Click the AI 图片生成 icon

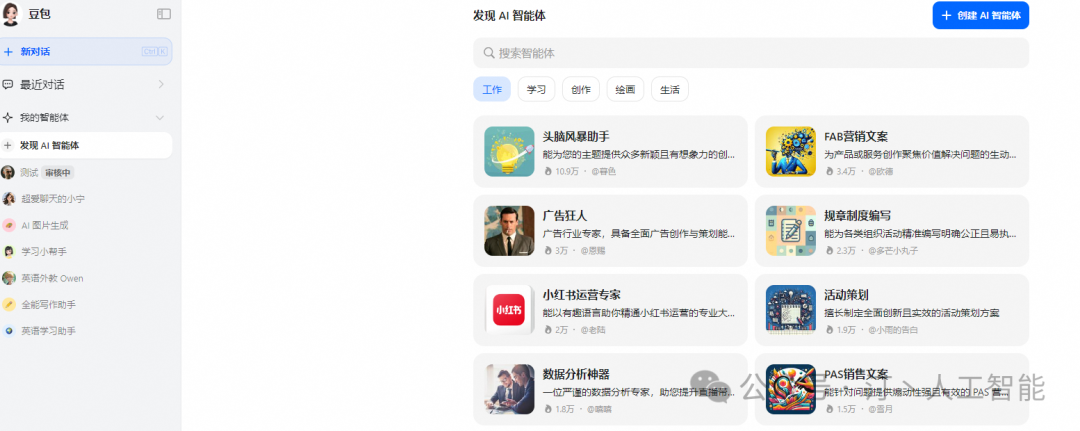pyautogui.click(x=8, y=225)
